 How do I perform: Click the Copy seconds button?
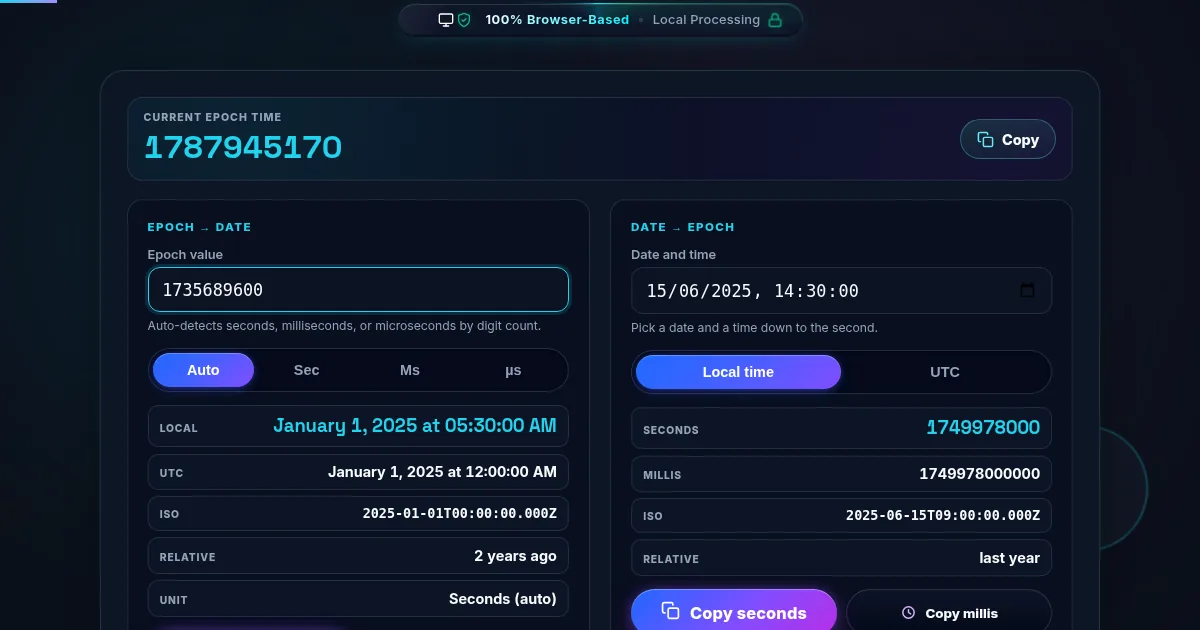(x=734, y=610)
